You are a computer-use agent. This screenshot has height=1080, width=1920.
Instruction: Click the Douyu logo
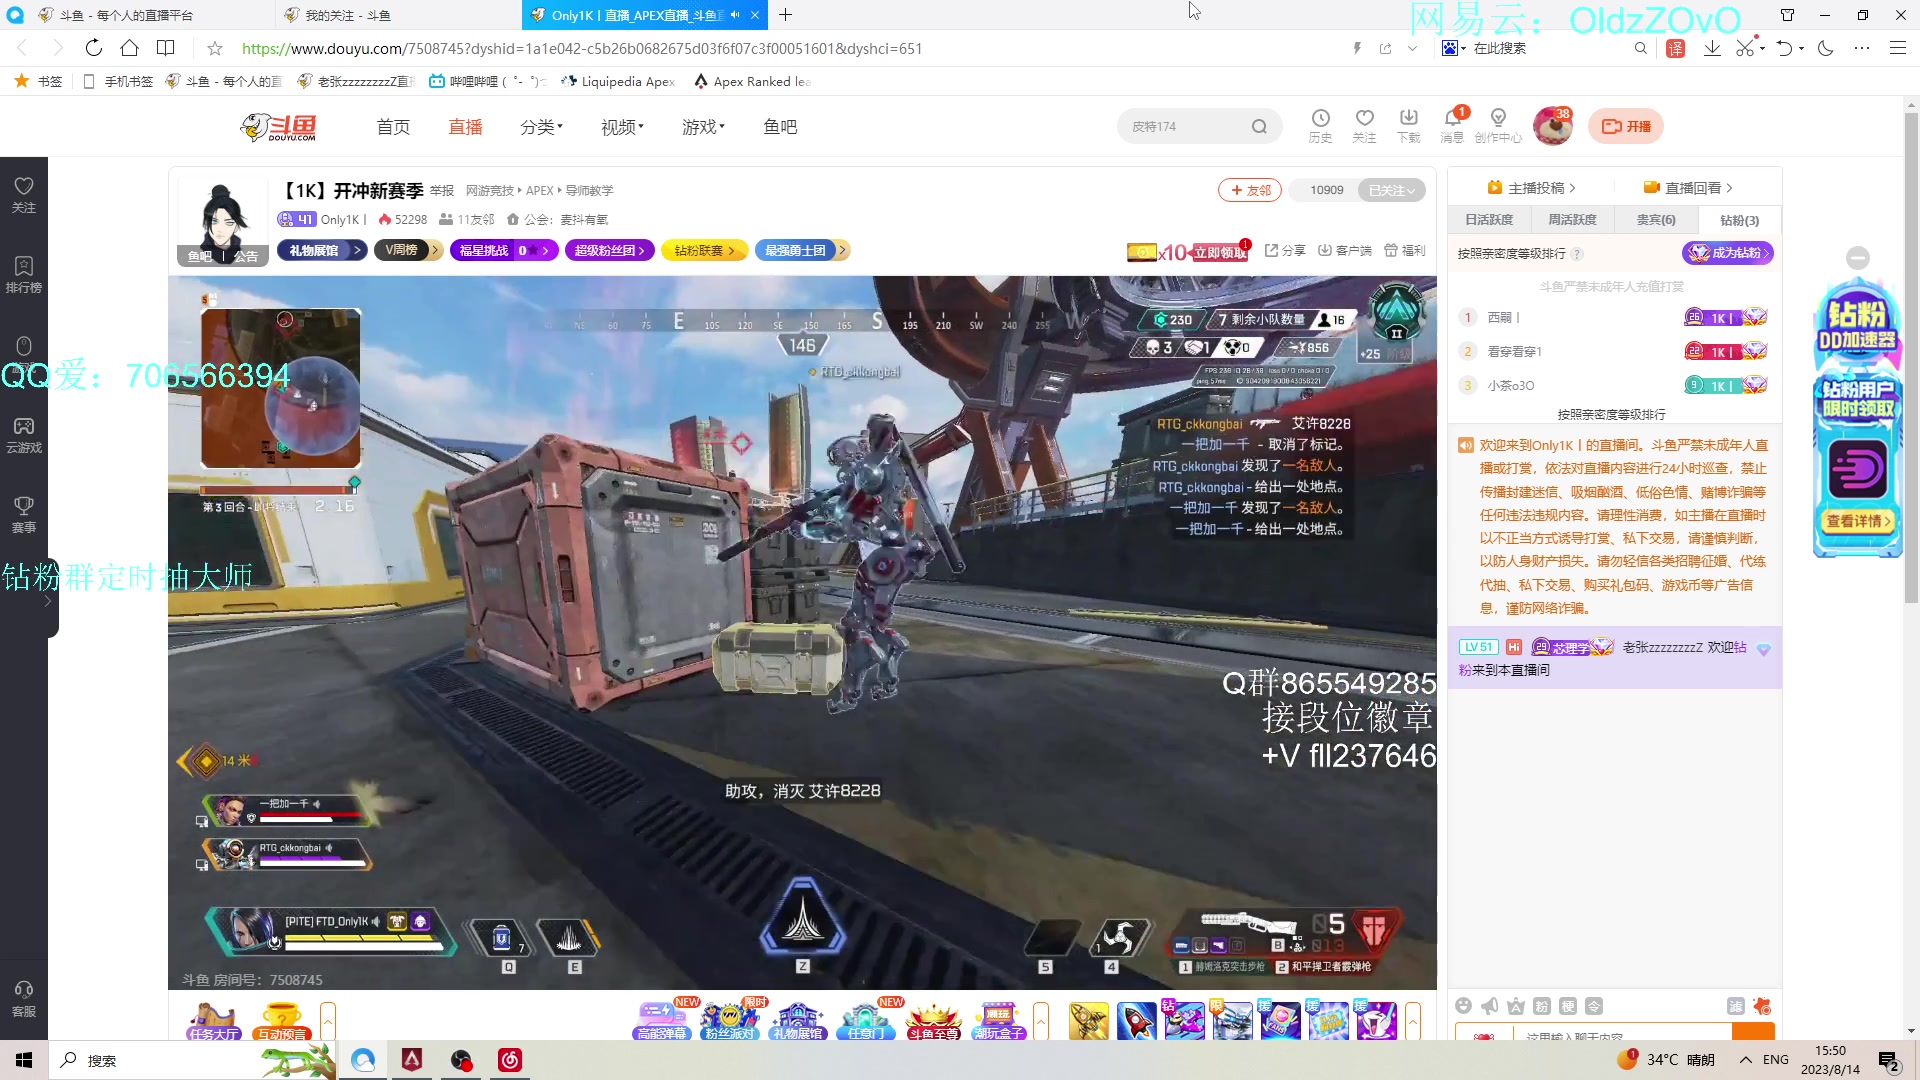[x=279, y=127]
